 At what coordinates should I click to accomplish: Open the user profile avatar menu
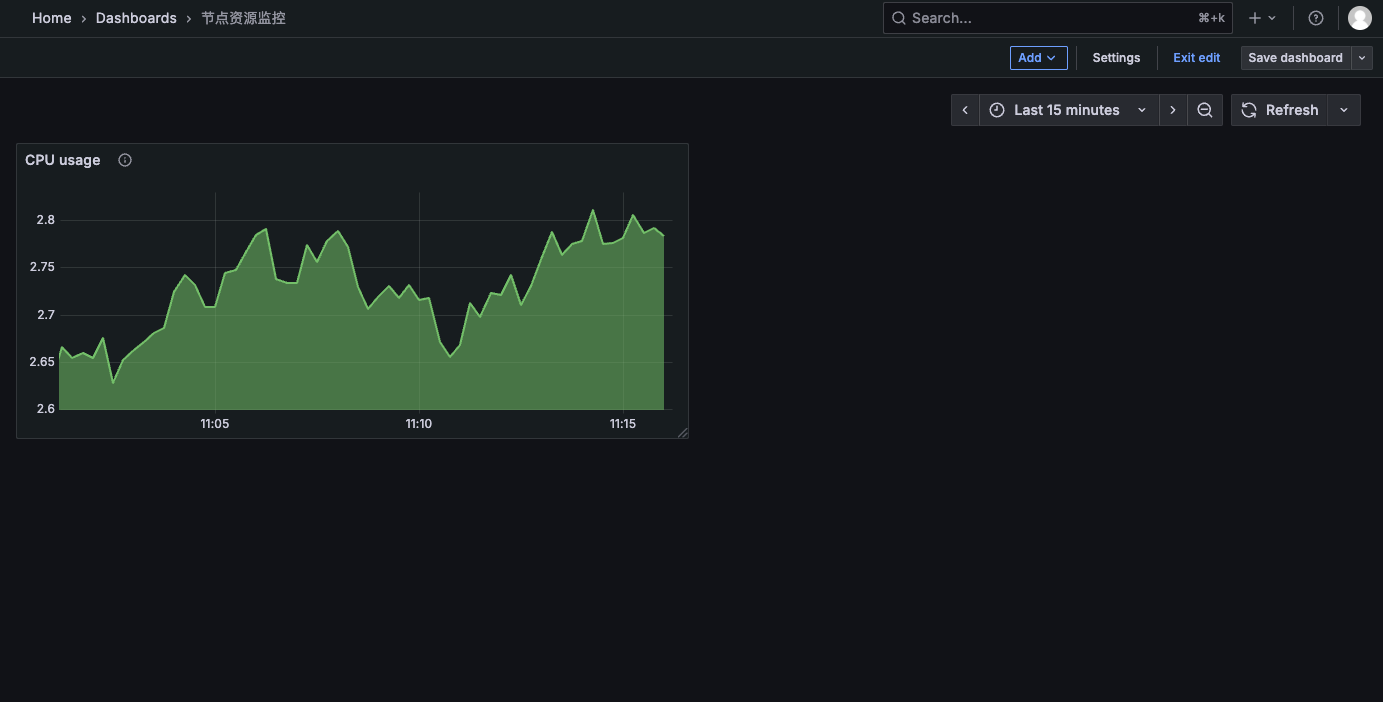click(x=1359, y=17)
